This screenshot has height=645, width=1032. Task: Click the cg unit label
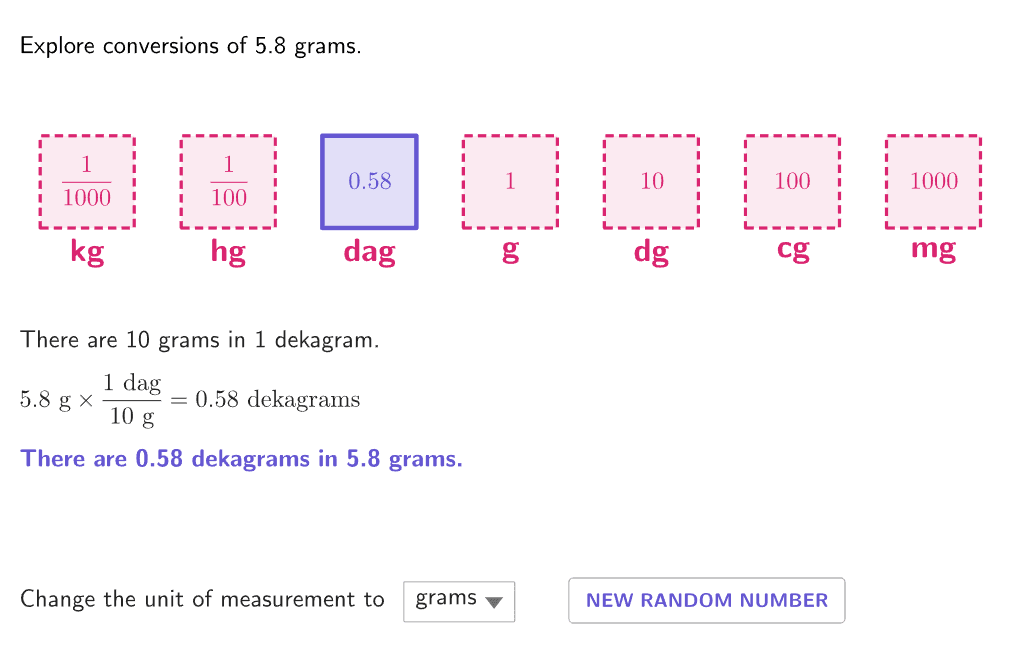click(x=792, y=248)
